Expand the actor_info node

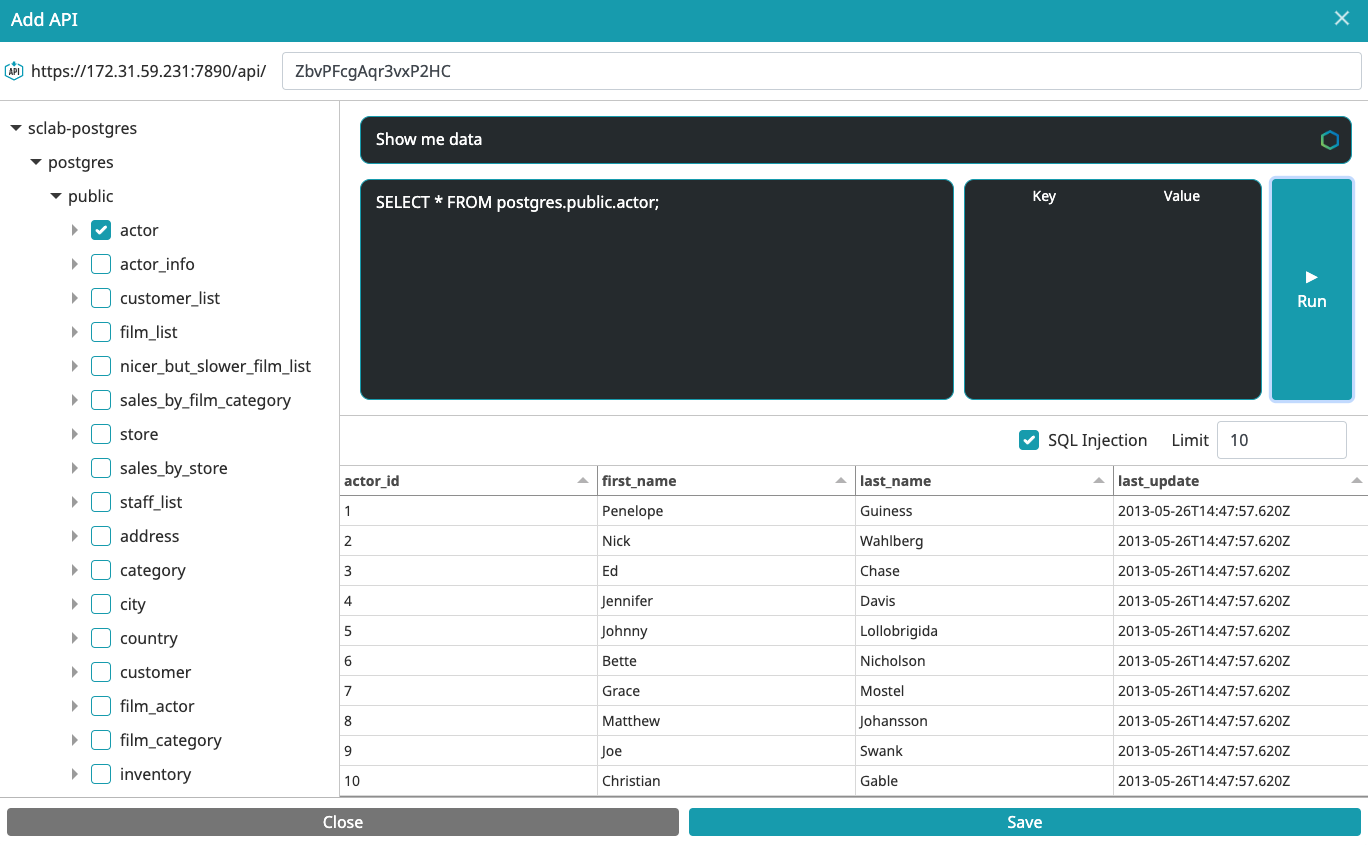(x=75, y=264)
